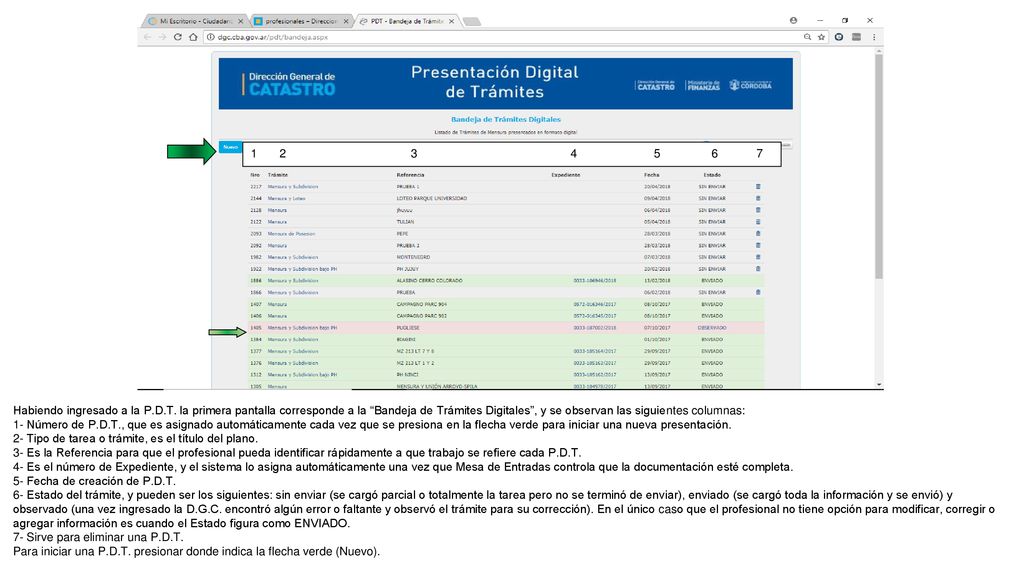Go forward in the browser
Viewport: 1024px width, 576px height.
162,37
